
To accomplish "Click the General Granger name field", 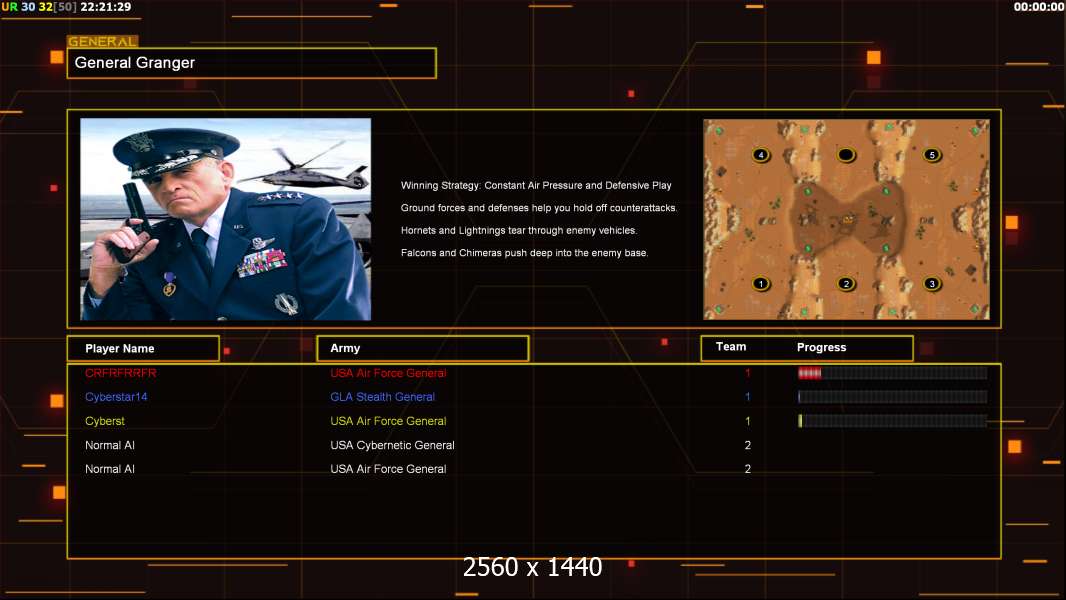I will (251, 63).
